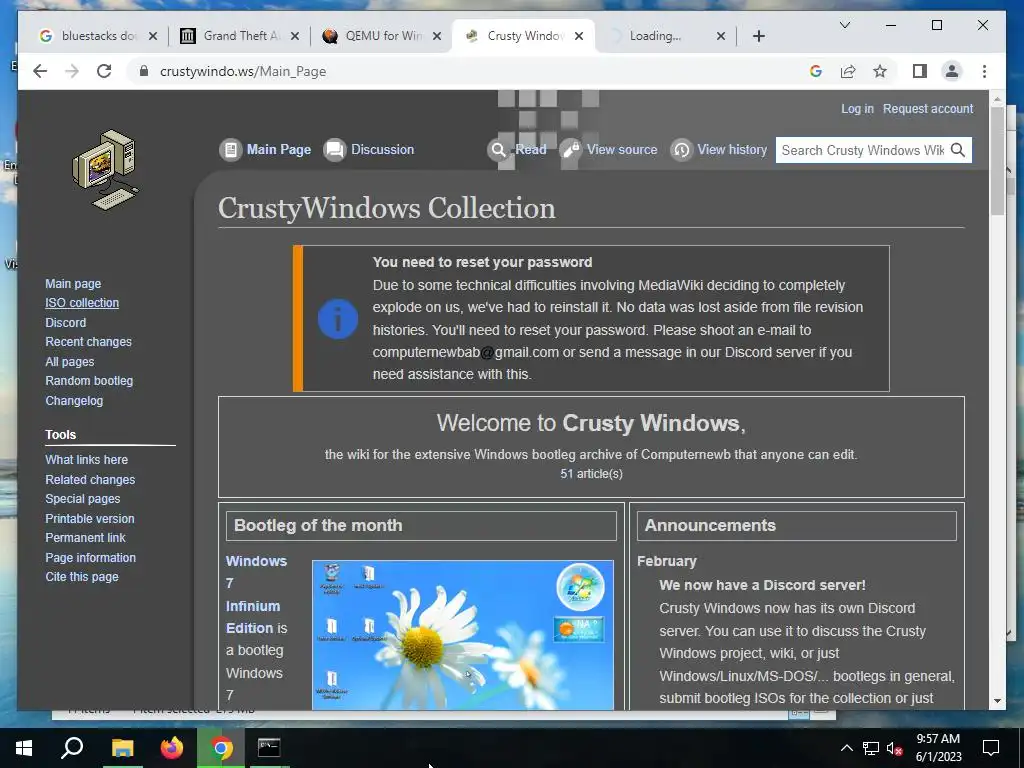Screen dimensions: 1024x768
Task: Click the Chrome taskbar icon
Action: [x=221, y=748]
